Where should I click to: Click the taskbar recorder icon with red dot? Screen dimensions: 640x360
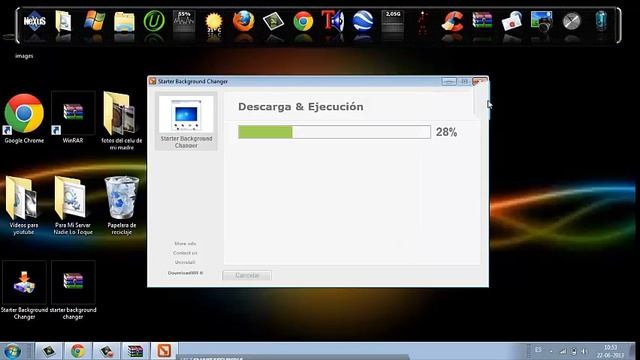click(x=107, y=351)
